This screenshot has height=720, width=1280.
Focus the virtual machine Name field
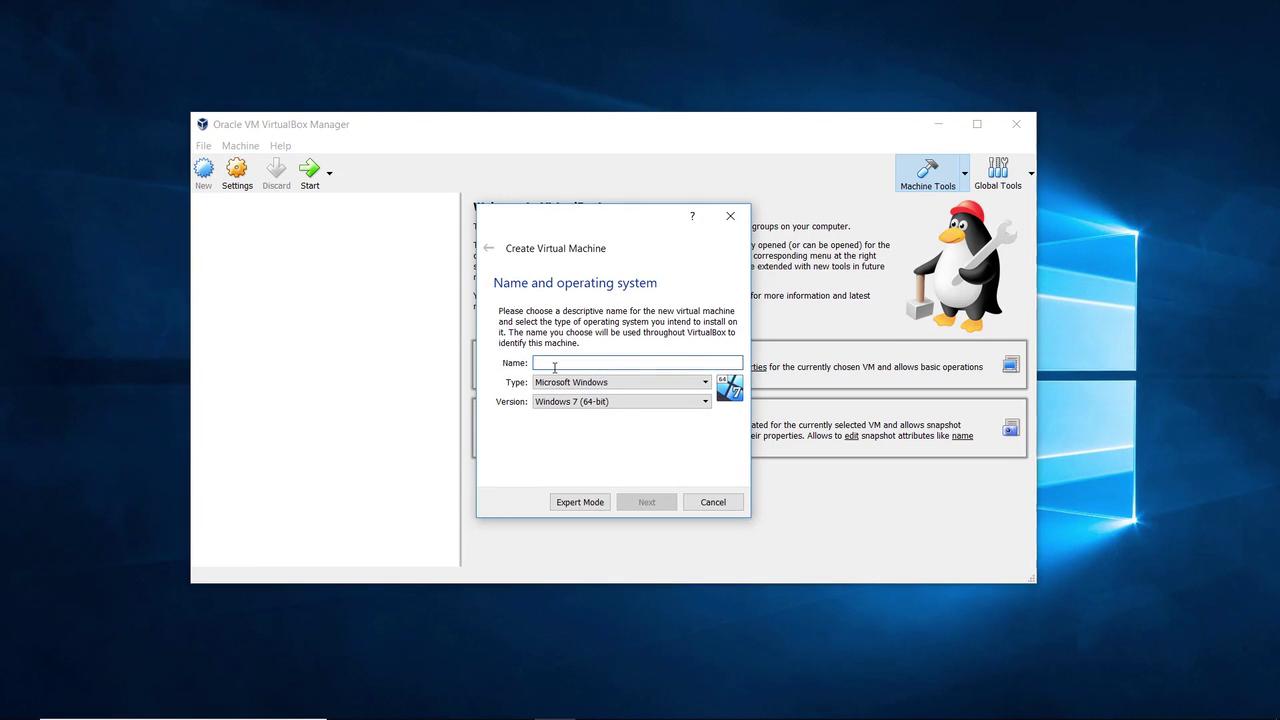click(x=637, y=363)
